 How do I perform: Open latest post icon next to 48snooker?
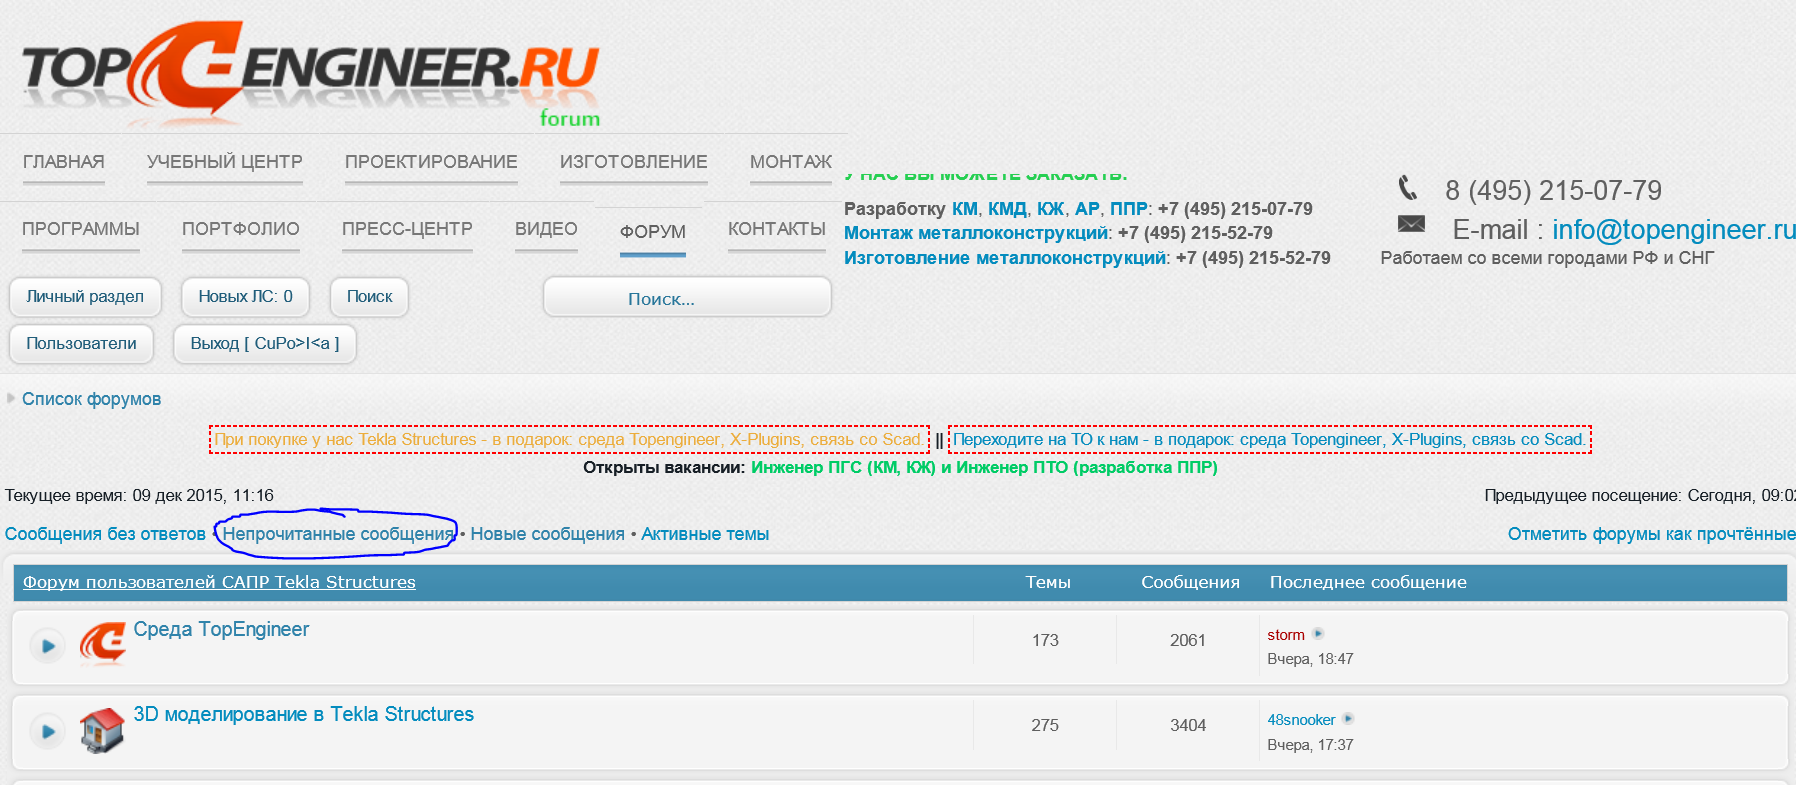tap(1348, 719)
